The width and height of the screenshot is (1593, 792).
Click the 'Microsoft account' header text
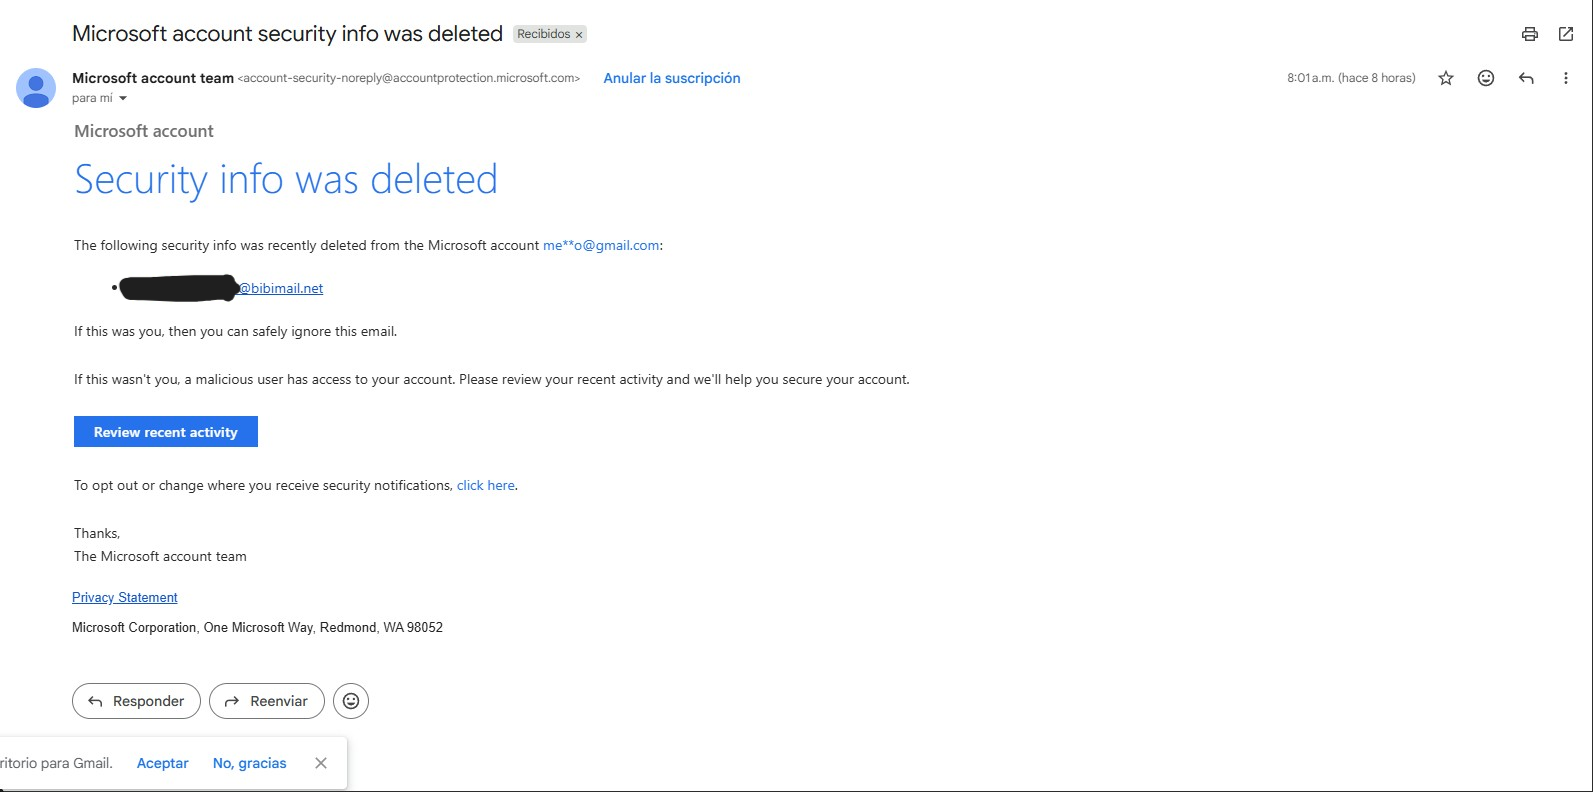(x=144, y=131)
